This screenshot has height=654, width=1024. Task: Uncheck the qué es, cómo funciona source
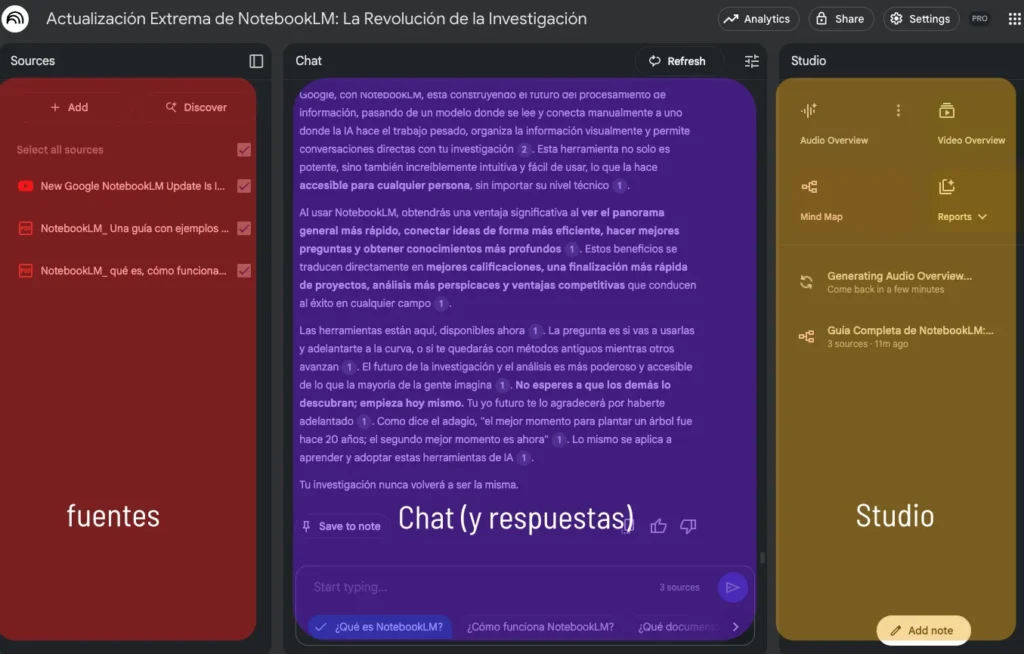[244, 270]
